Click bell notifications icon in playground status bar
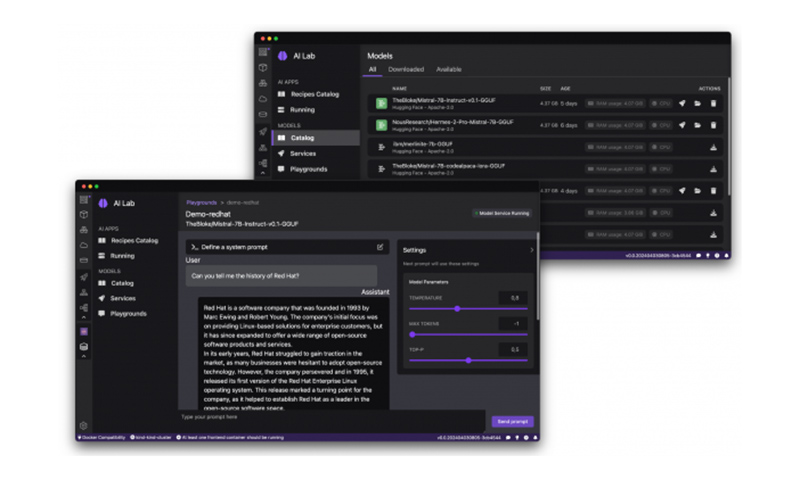 pyautogui.click(x=535, y=438)
